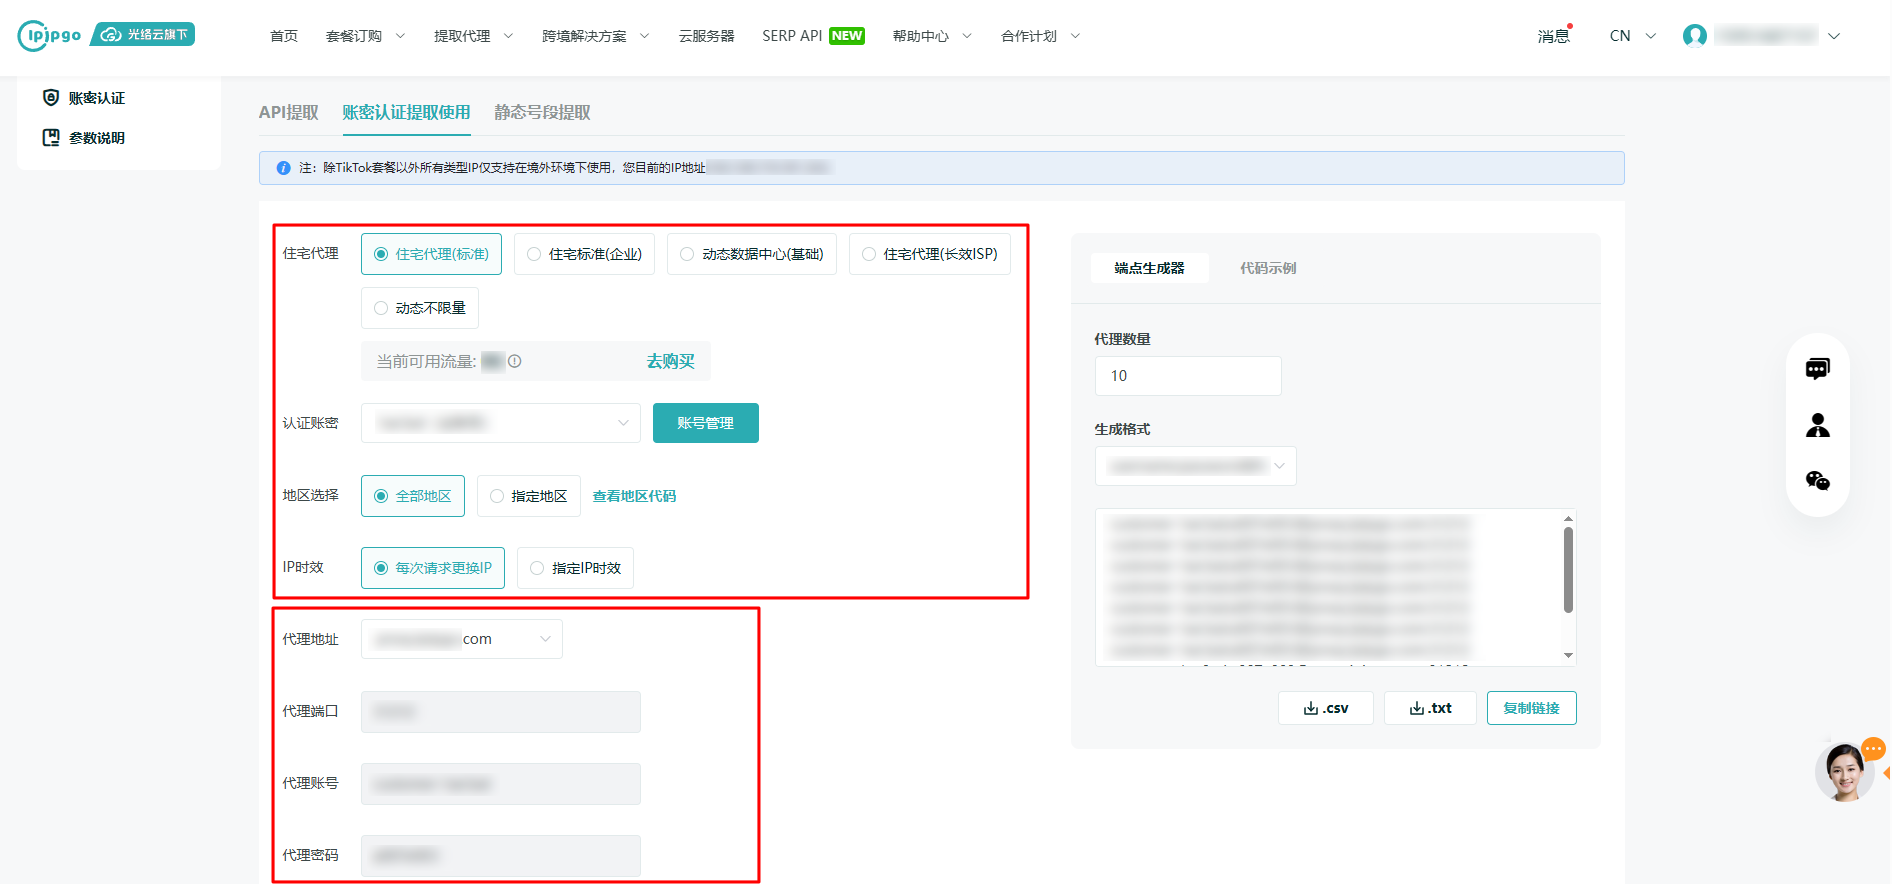The height and width of the screenshot is (884, 1892).
Task: Click the user avatar icon in header
Action: (1694, 36)
